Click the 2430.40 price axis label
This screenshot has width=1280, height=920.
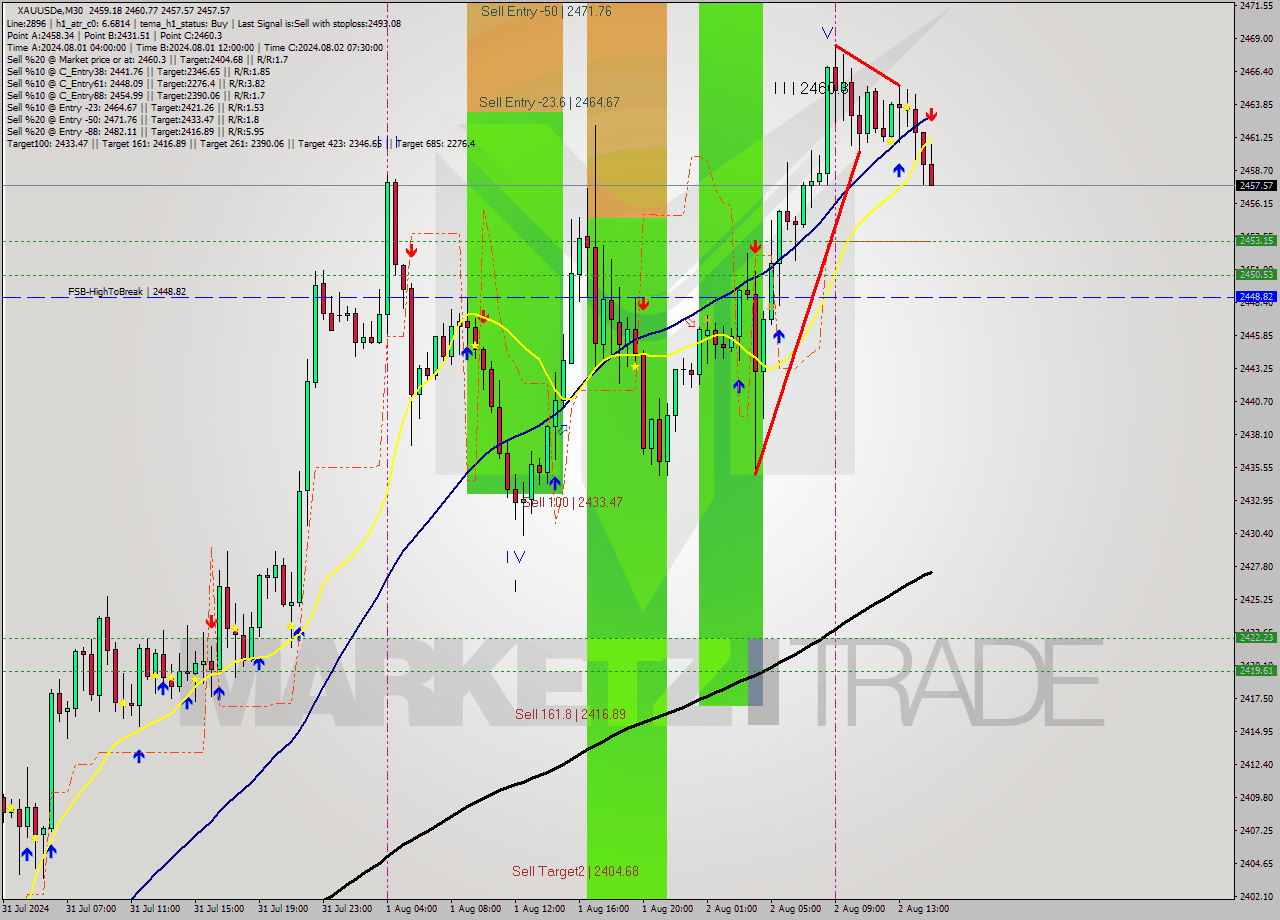1256,533
